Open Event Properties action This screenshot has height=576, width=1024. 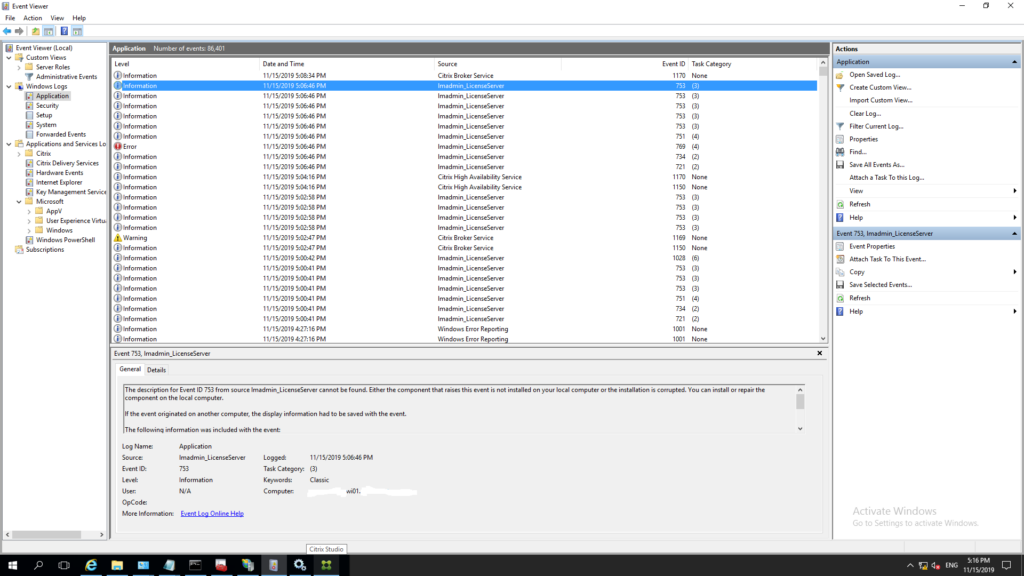click(x=872, y=246)
